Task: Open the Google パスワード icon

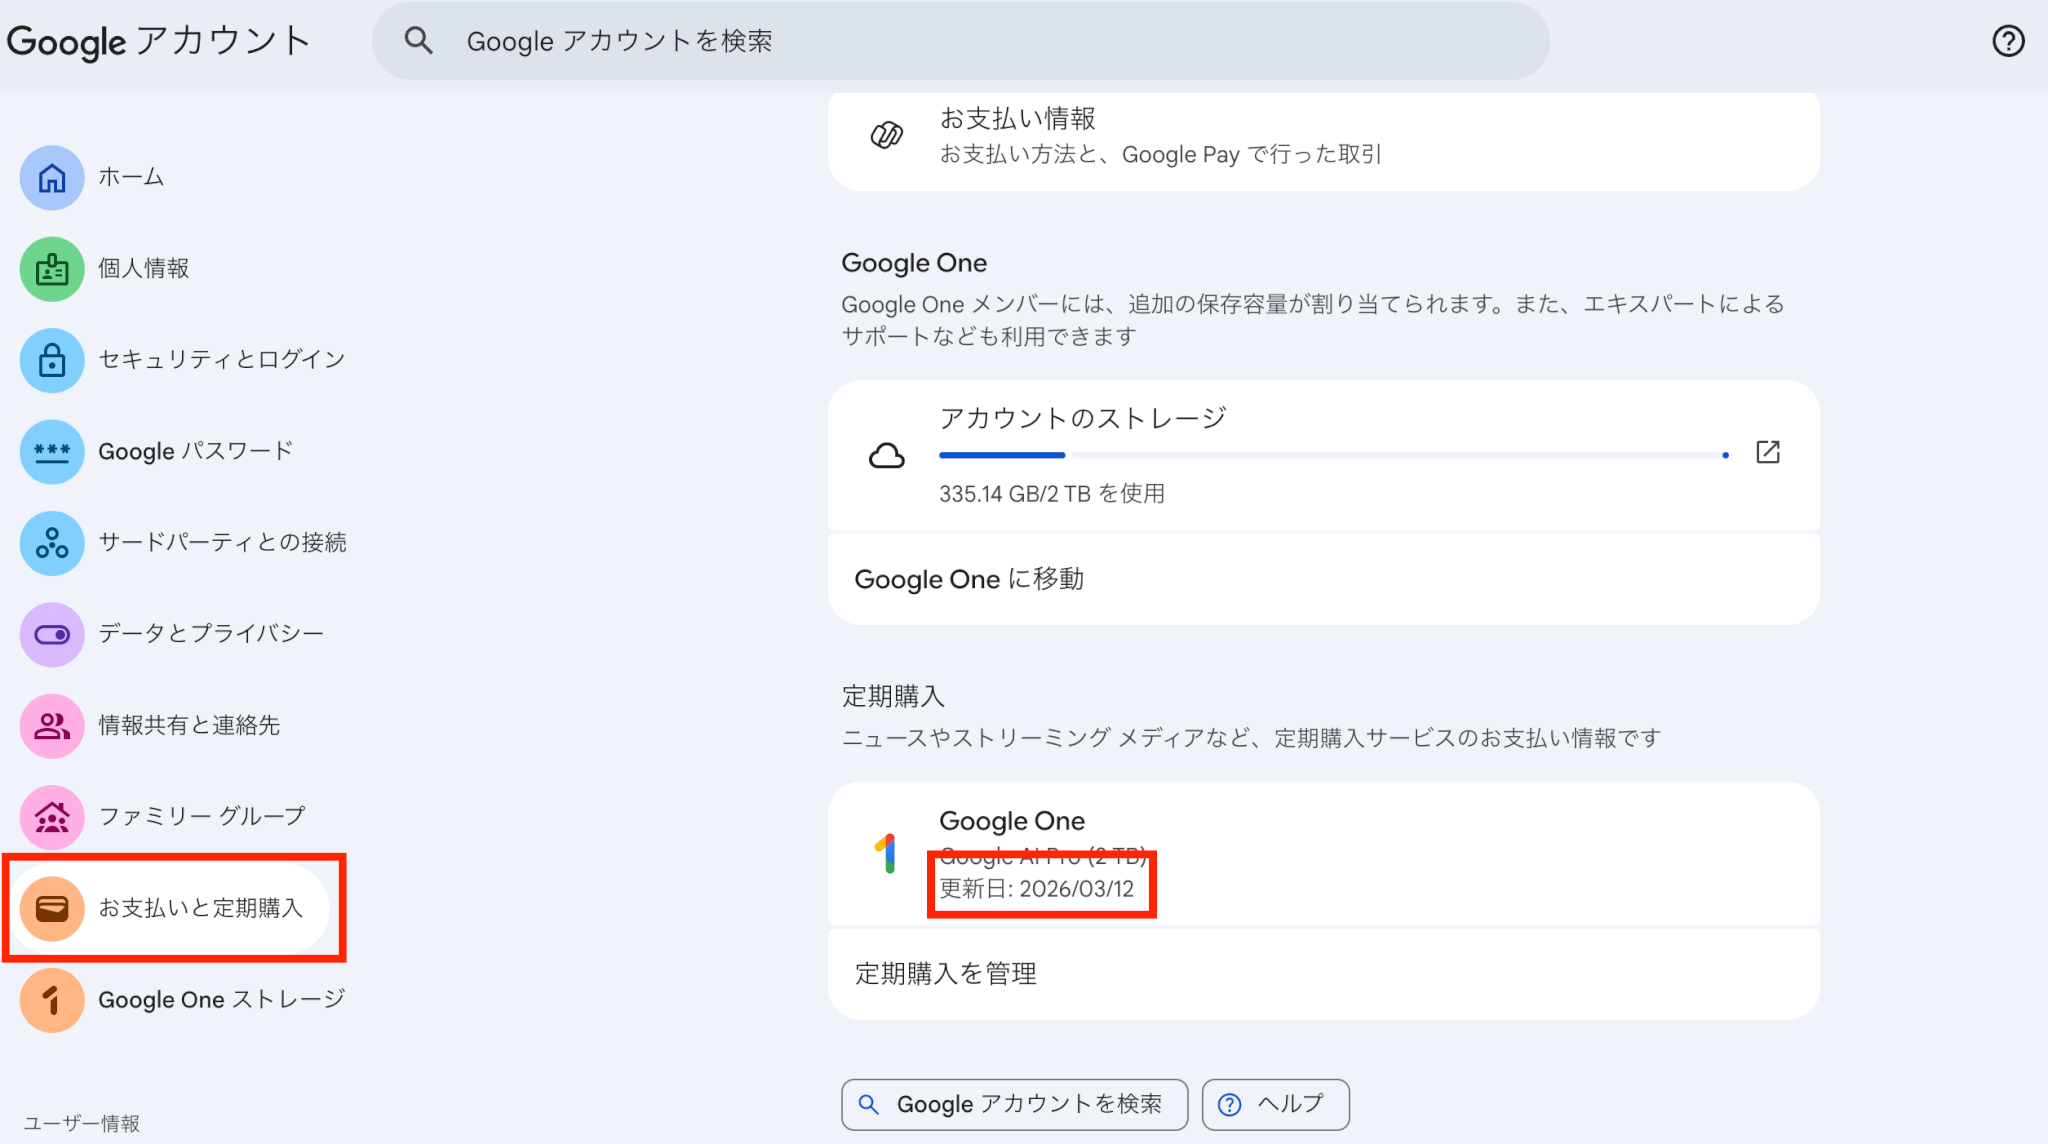Action: (52, 451)
